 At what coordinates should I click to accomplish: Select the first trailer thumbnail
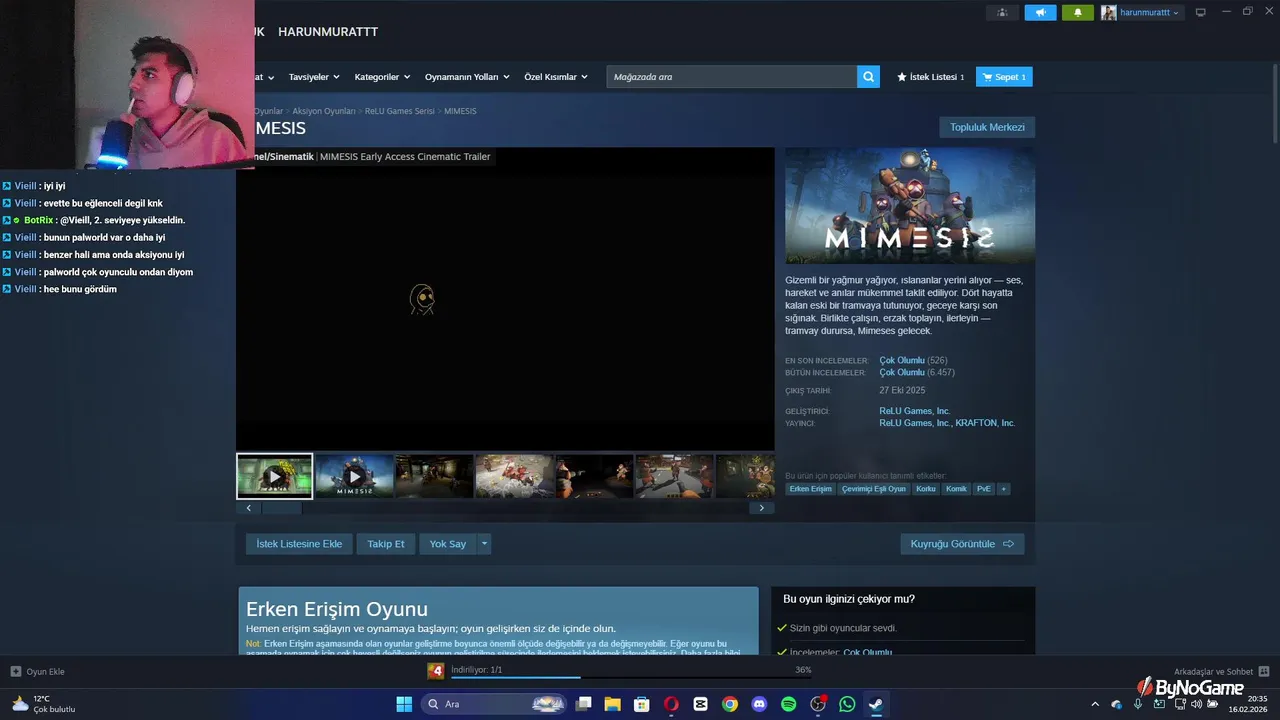point(274,476)
